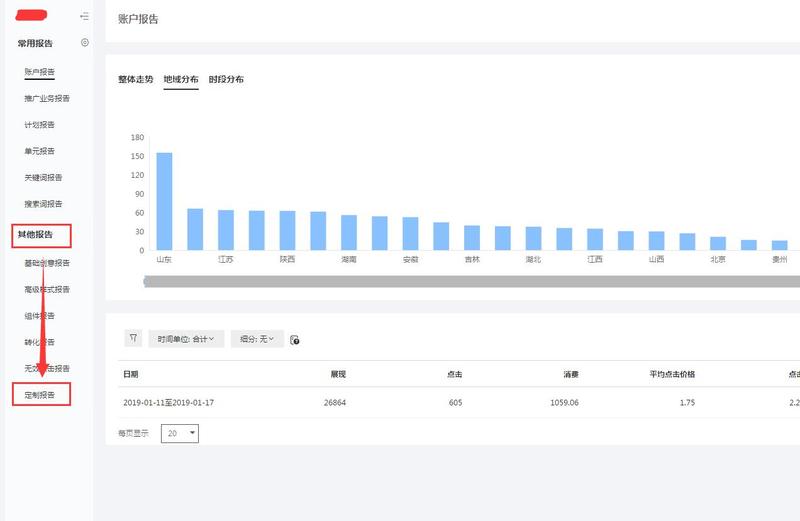Open 关键词报告 in the sidebar

pos(43,178)
